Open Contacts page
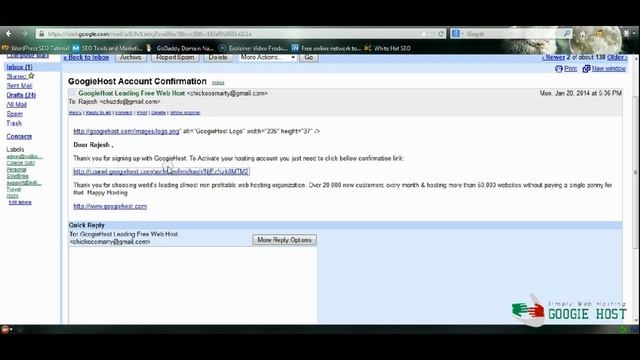640x360 pixels. tap(19, 136)
